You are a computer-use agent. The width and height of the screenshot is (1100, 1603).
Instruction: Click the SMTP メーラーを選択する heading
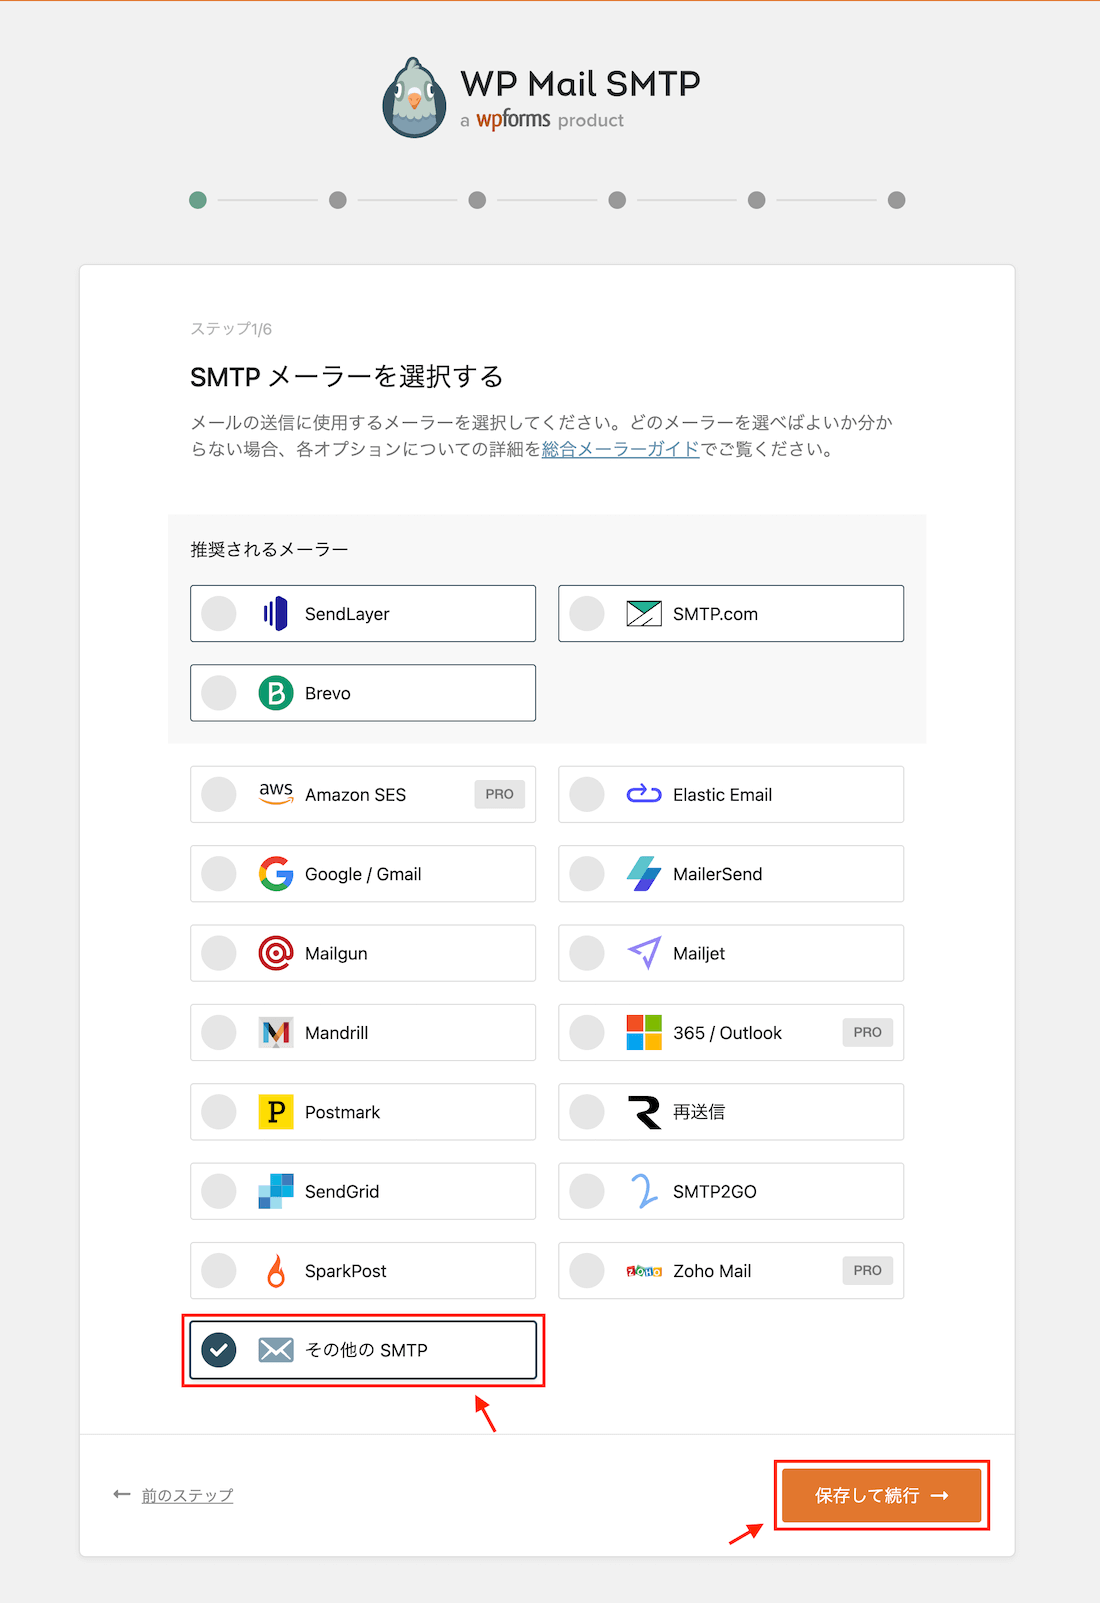[x=346, y=377]
